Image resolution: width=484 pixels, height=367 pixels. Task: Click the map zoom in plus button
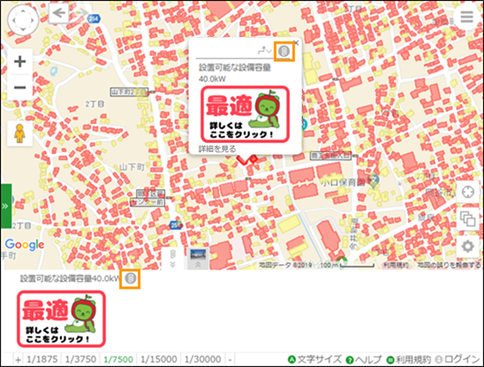tap(20, 61)
